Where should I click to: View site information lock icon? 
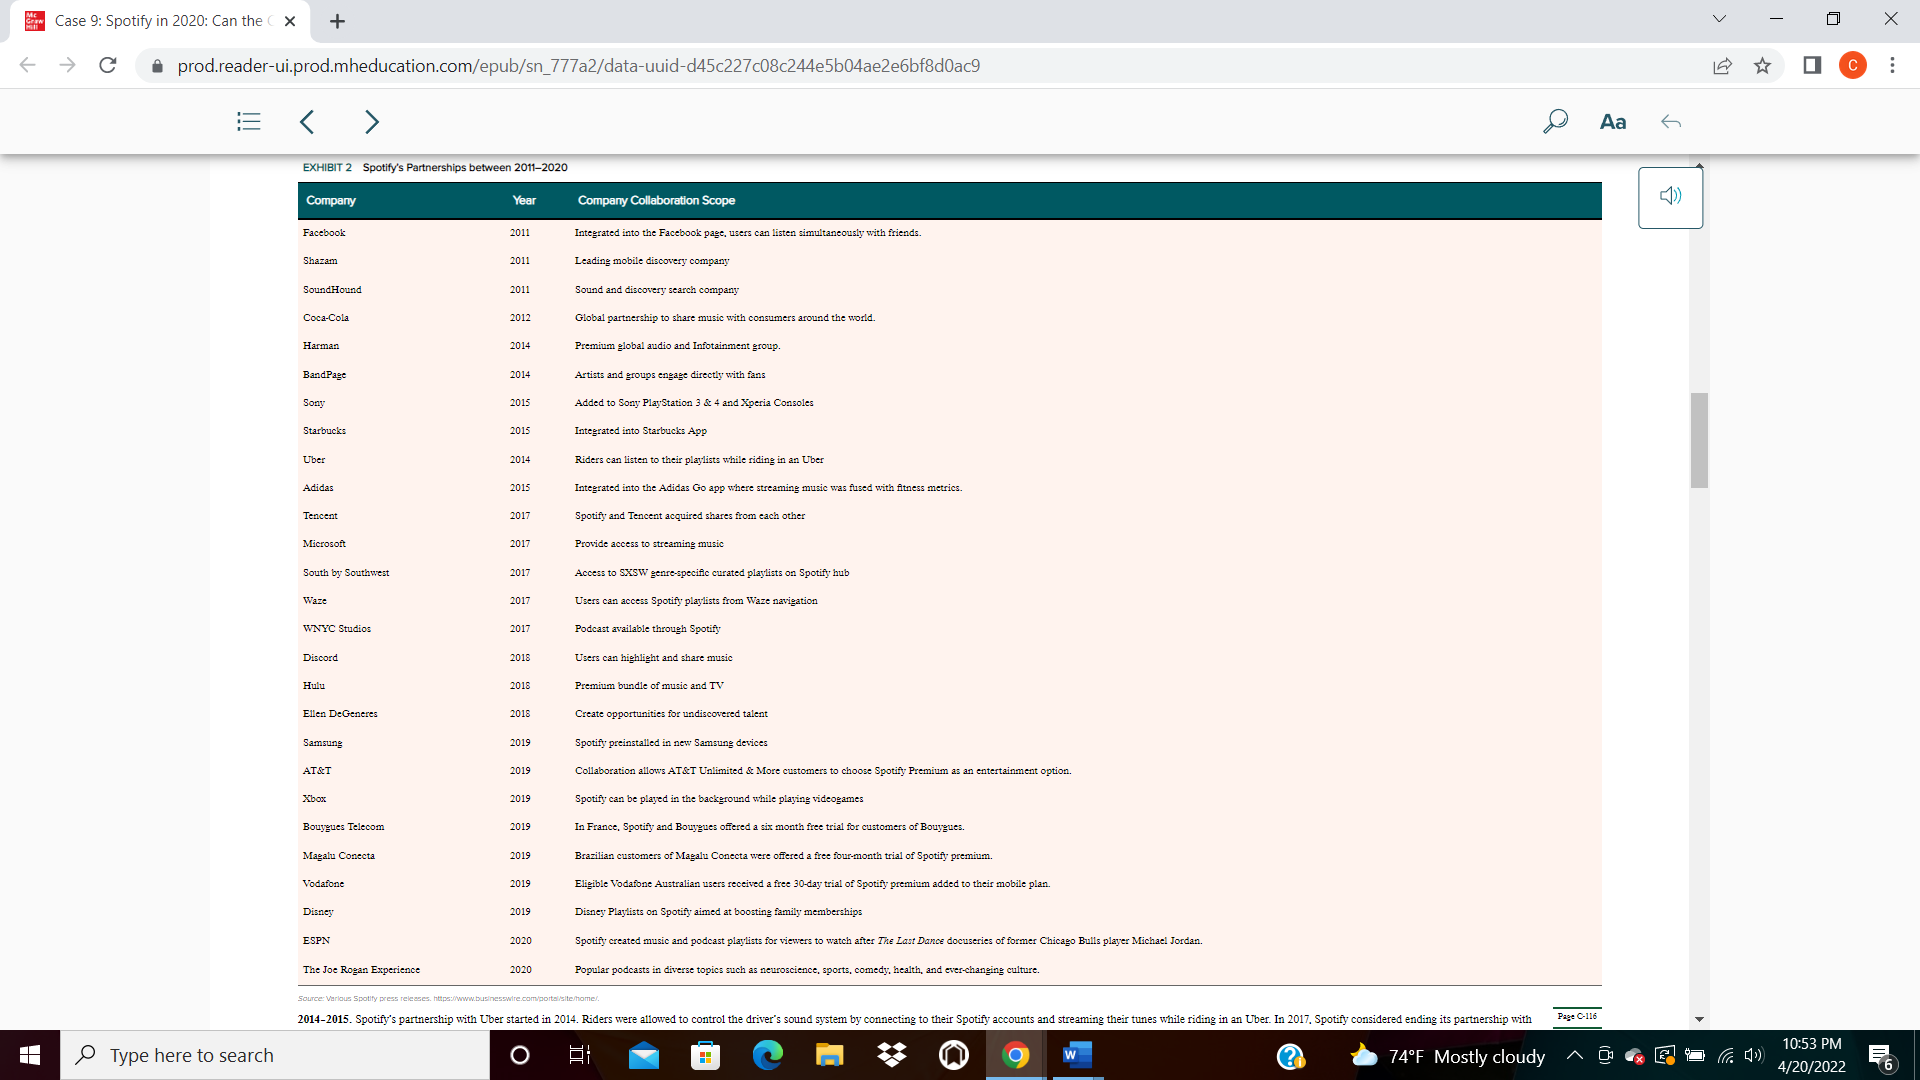point(156,66)
